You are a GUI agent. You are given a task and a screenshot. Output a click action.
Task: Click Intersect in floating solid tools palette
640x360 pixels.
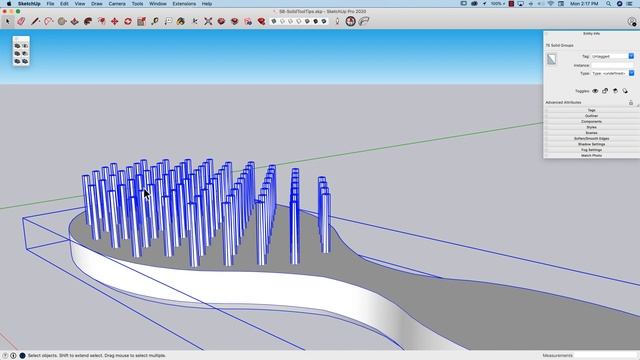(x=25, y=46)
